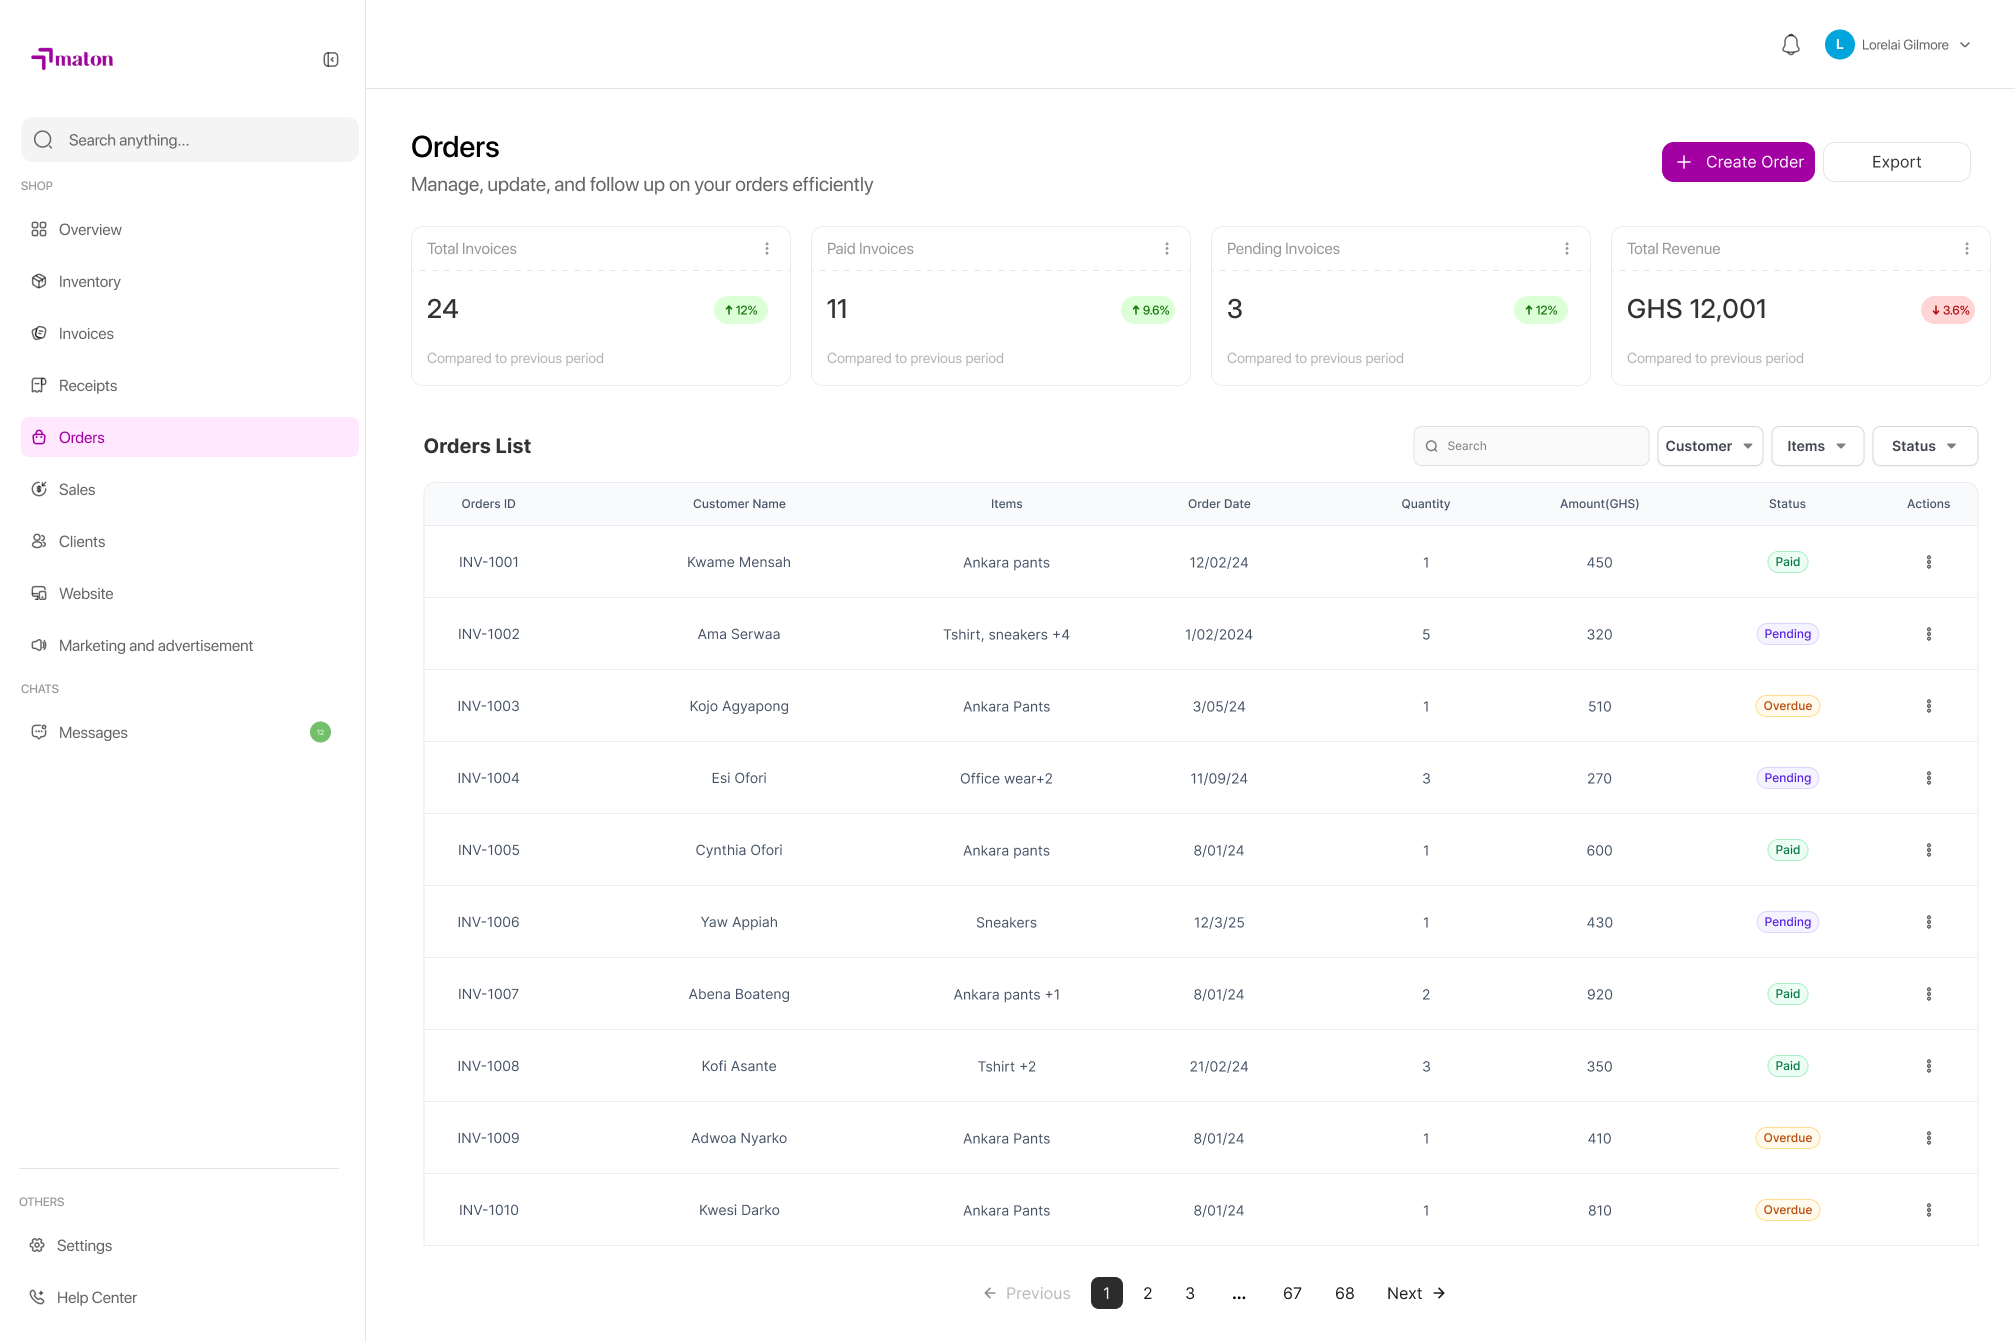Viewport: 2015px width, 1342px height.
Task: Open the Total Revenue card options menu
Action: click(1966, 249)
